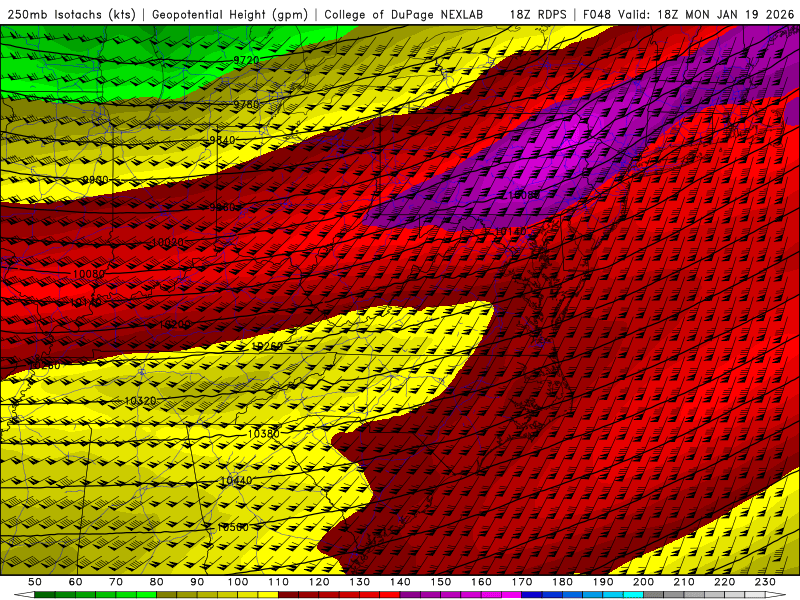
Task: Click the 110 value on the color scale
Action: click(278, 582)
